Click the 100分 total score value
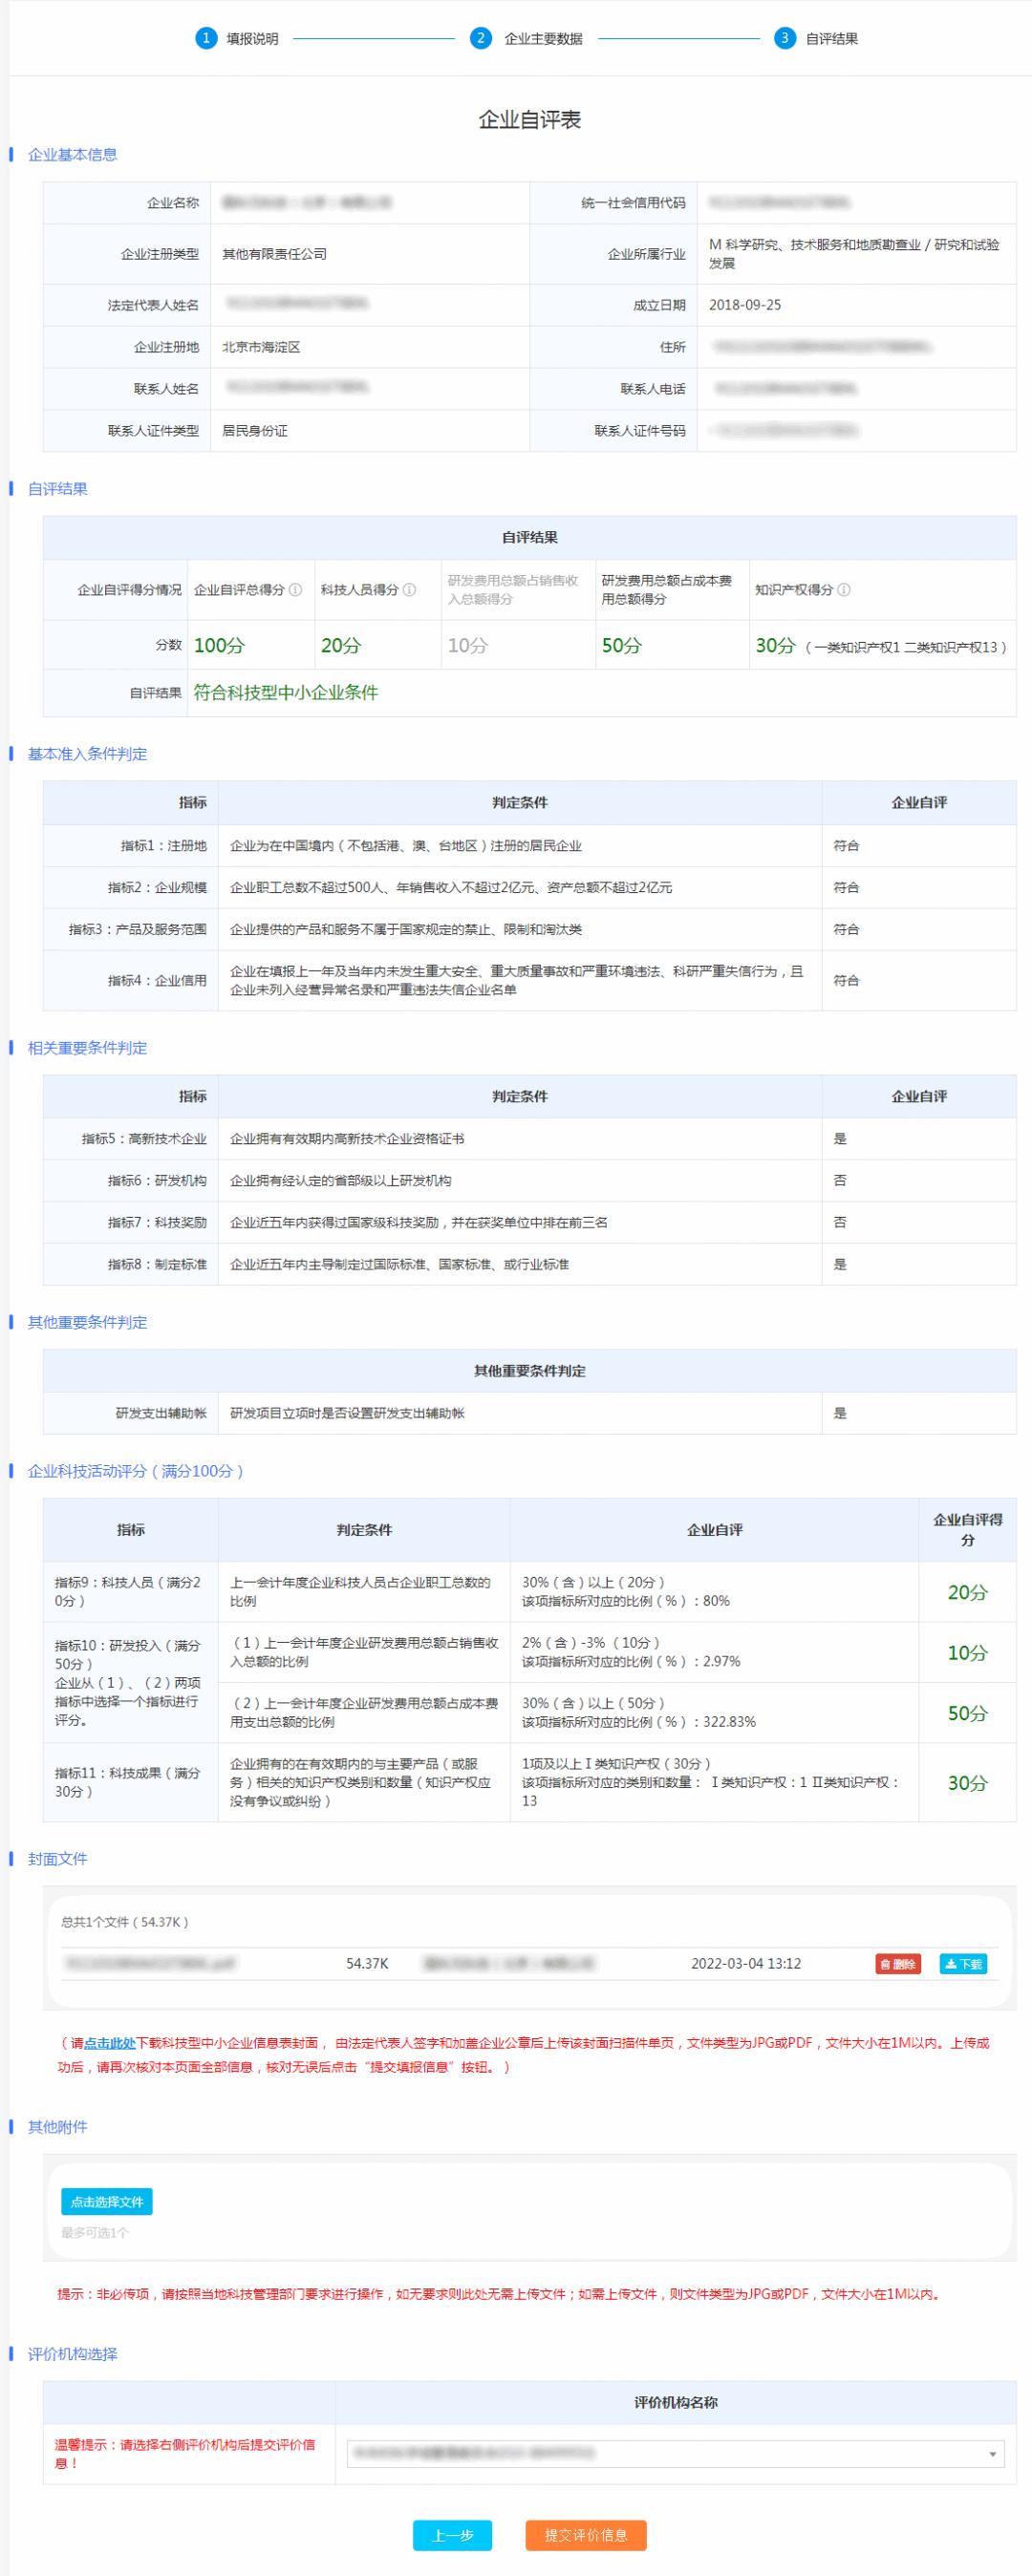The image size is (1032, 2576). pos(219,646)
